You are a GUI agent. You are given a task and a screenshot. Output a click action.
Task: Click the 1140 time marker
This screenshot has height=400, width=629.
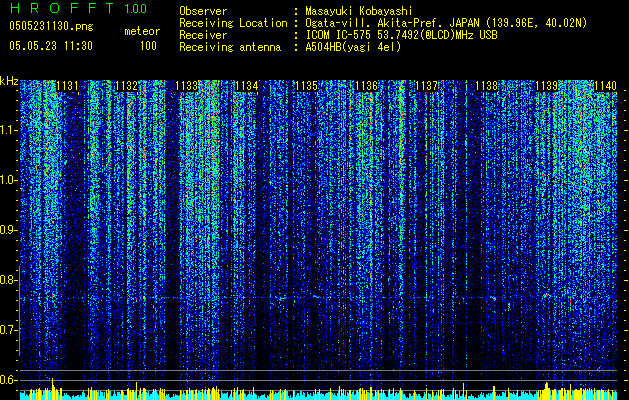click(605, 86)
